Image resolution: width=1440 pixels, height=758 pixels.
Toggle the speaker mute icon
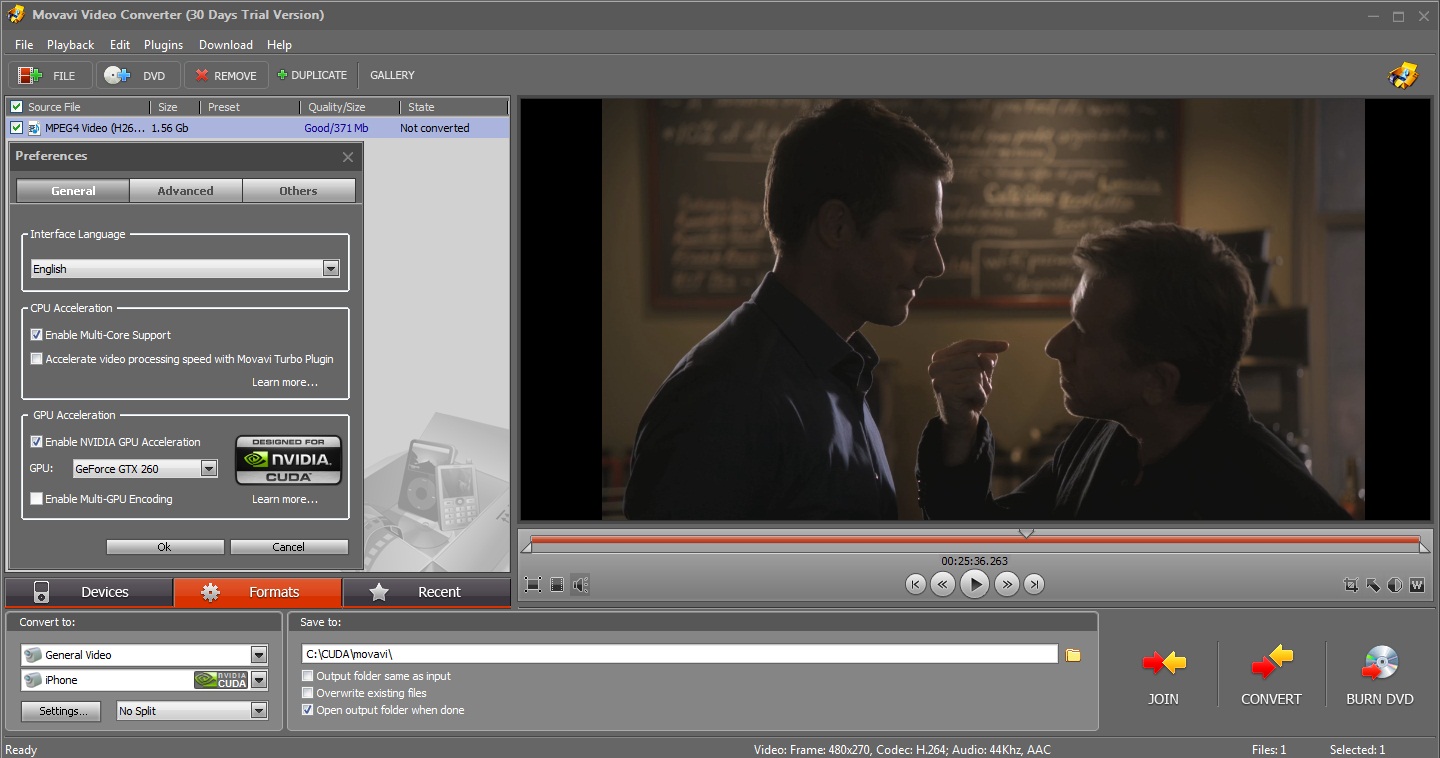tap(580, 584)
